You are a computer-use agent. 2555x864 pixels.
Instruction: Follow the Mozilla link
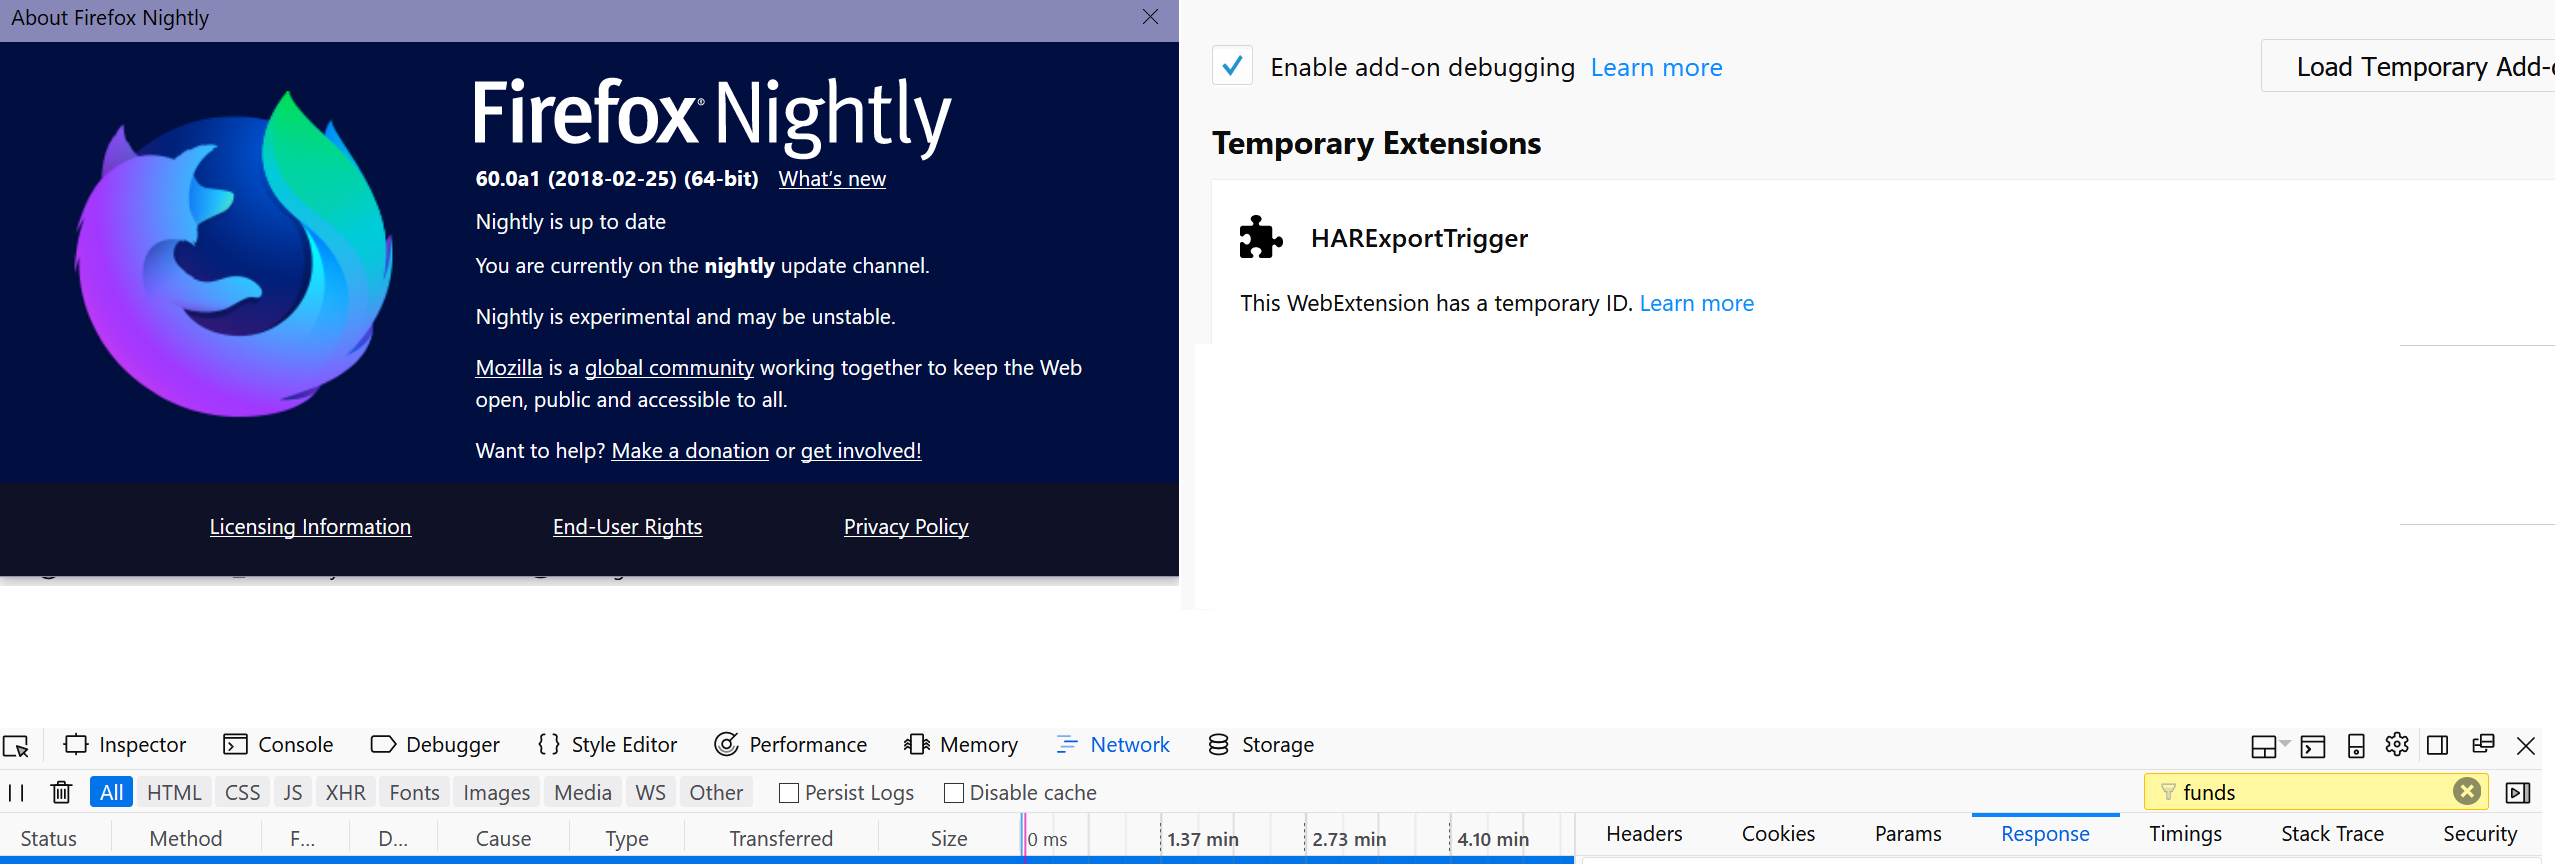pyautogui.click(x=509, y=368)
